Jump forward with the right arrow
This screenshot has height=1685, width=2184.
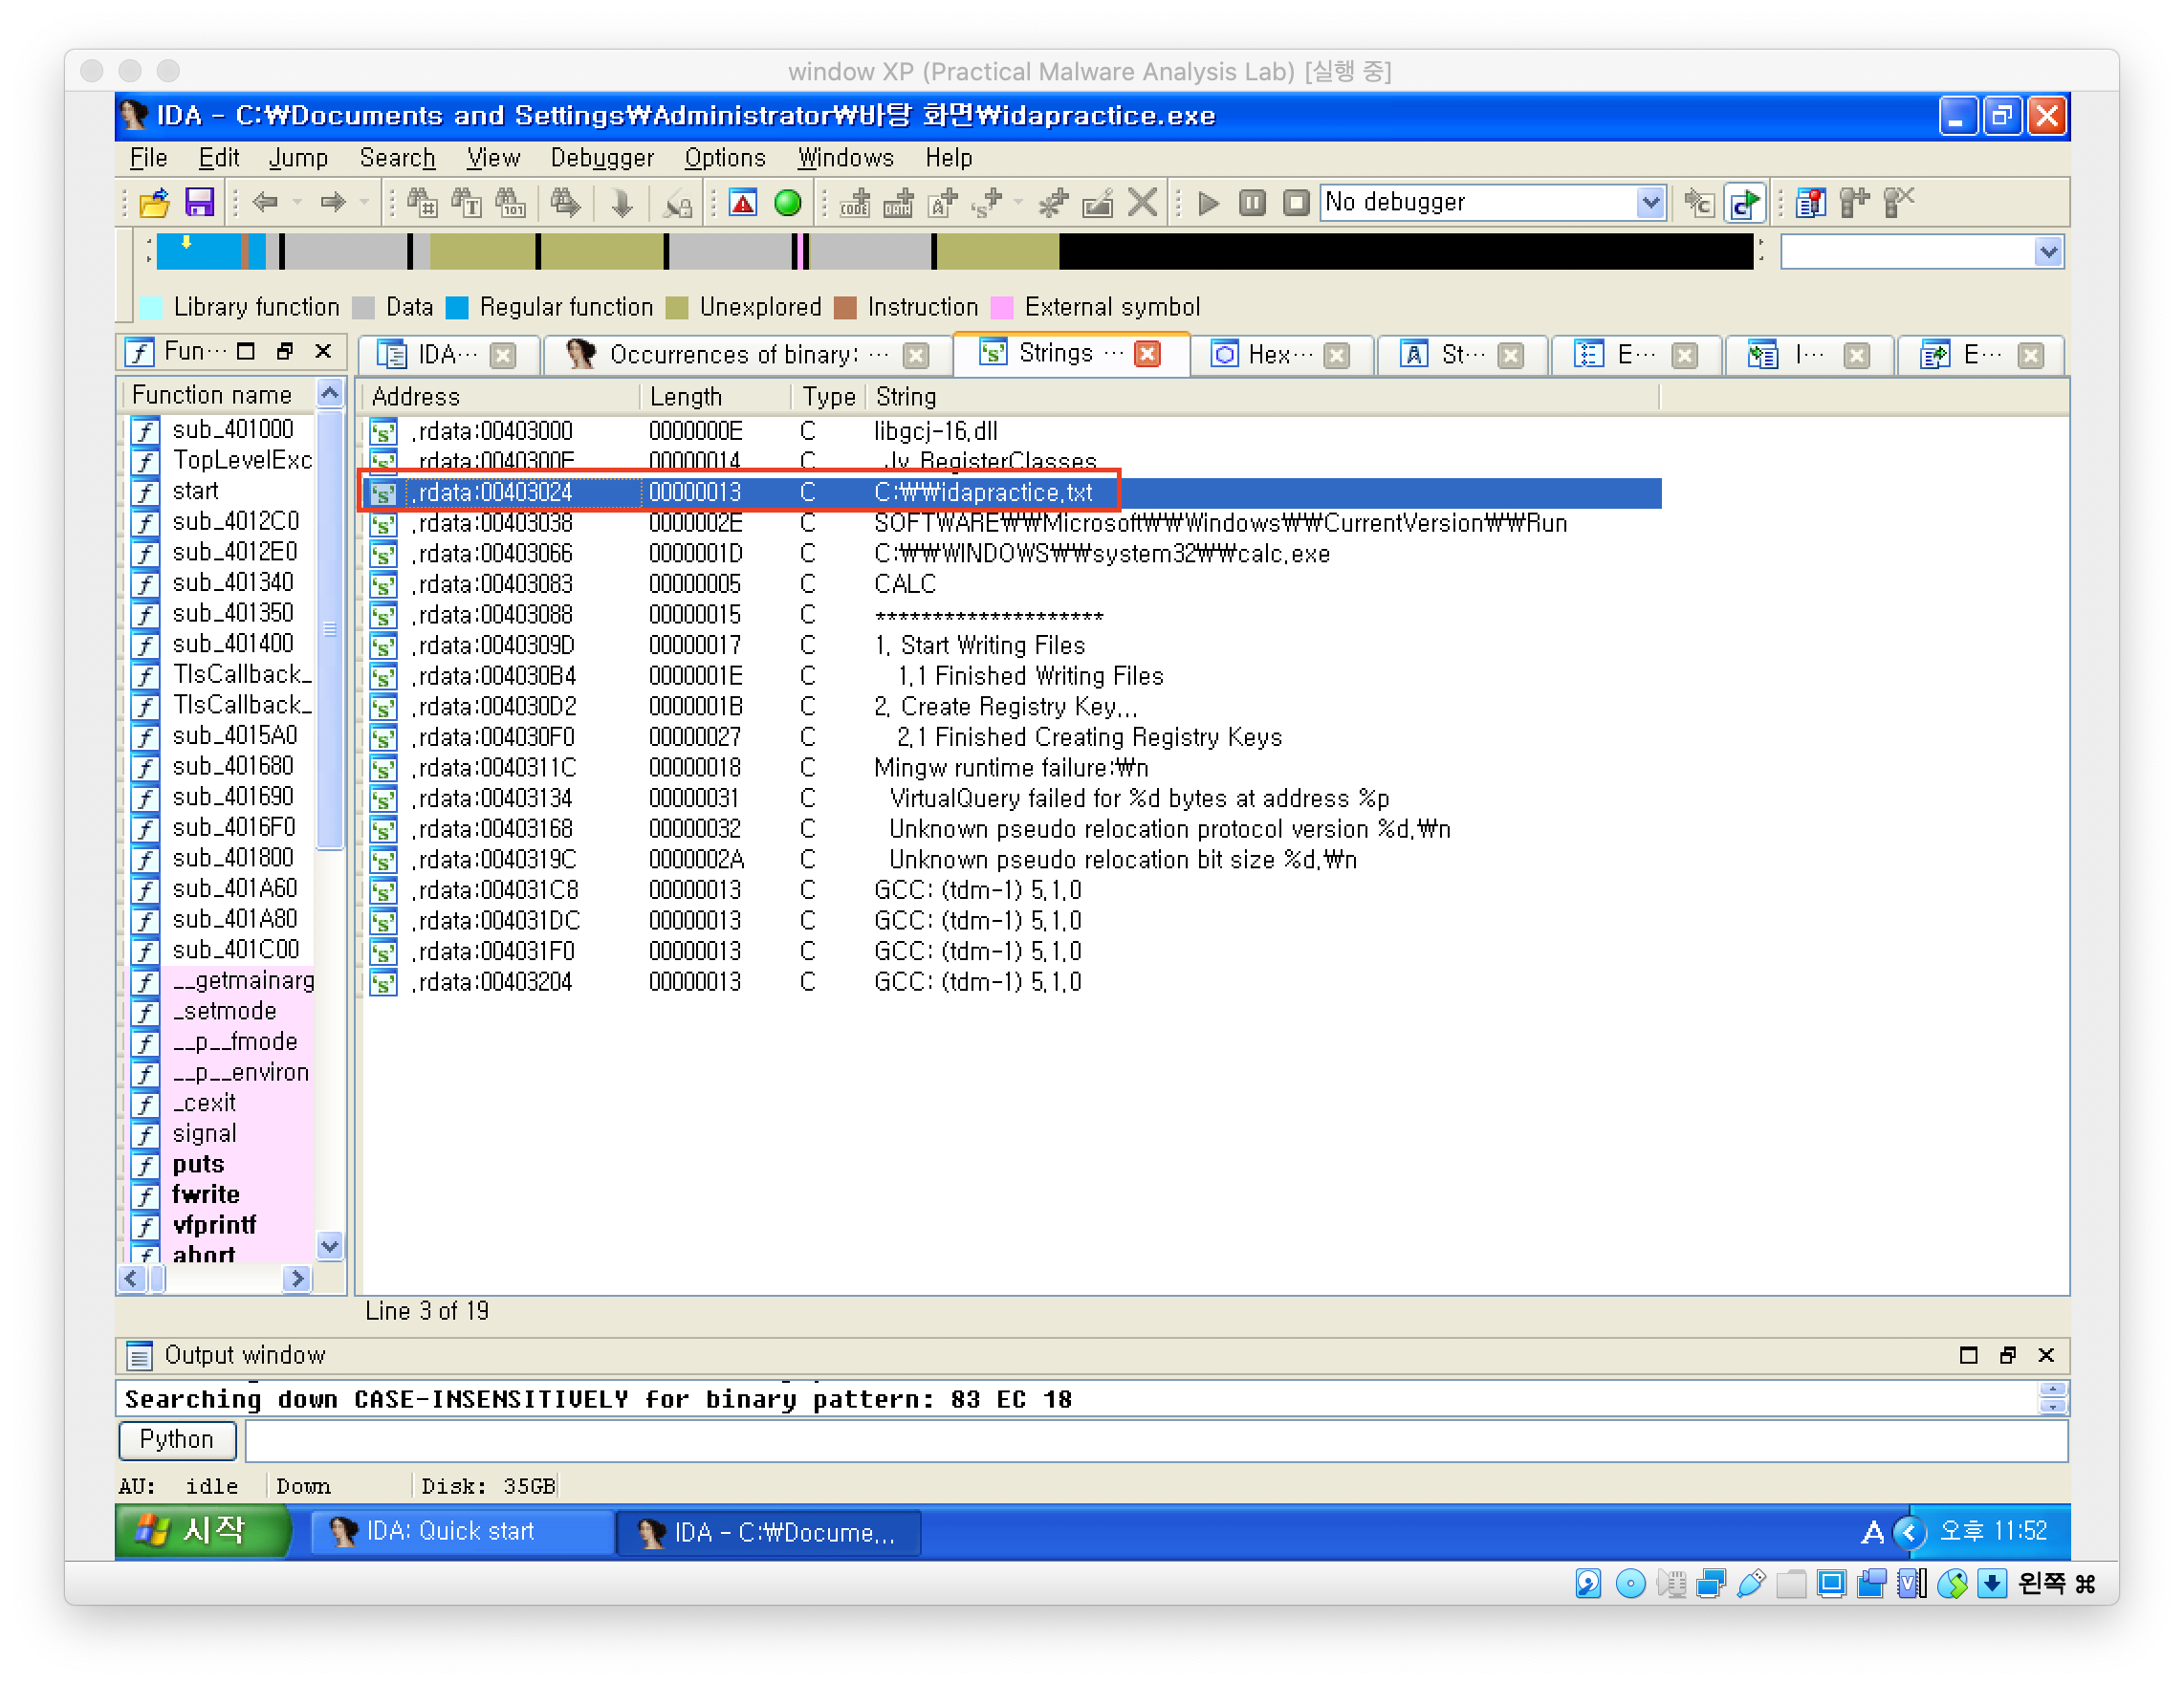coord(332,203)
